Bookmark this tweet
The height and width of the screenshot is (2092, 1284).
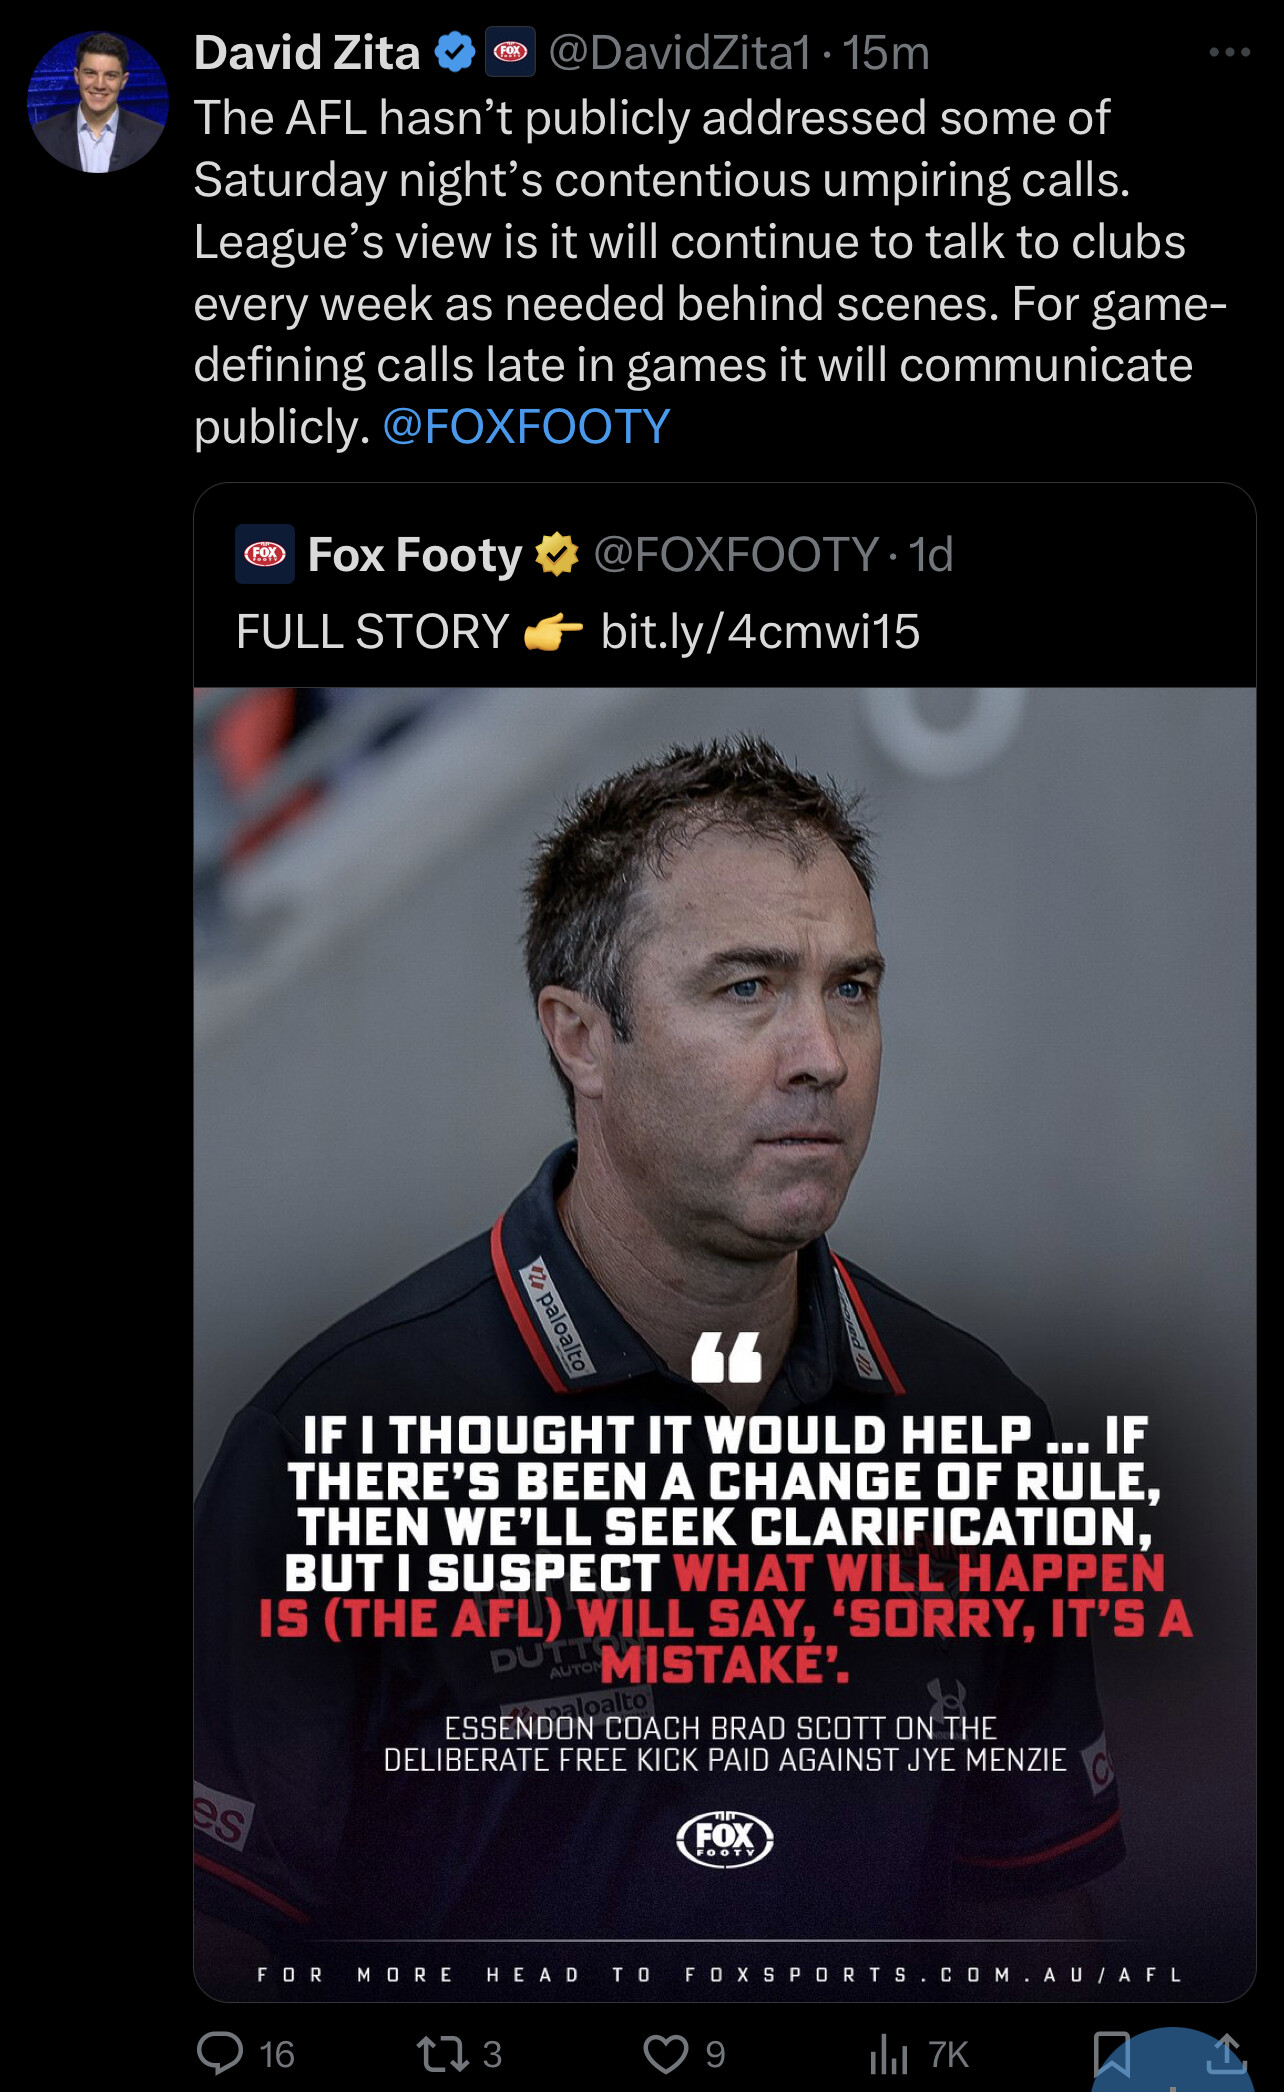click(x=1112, y=2054)
